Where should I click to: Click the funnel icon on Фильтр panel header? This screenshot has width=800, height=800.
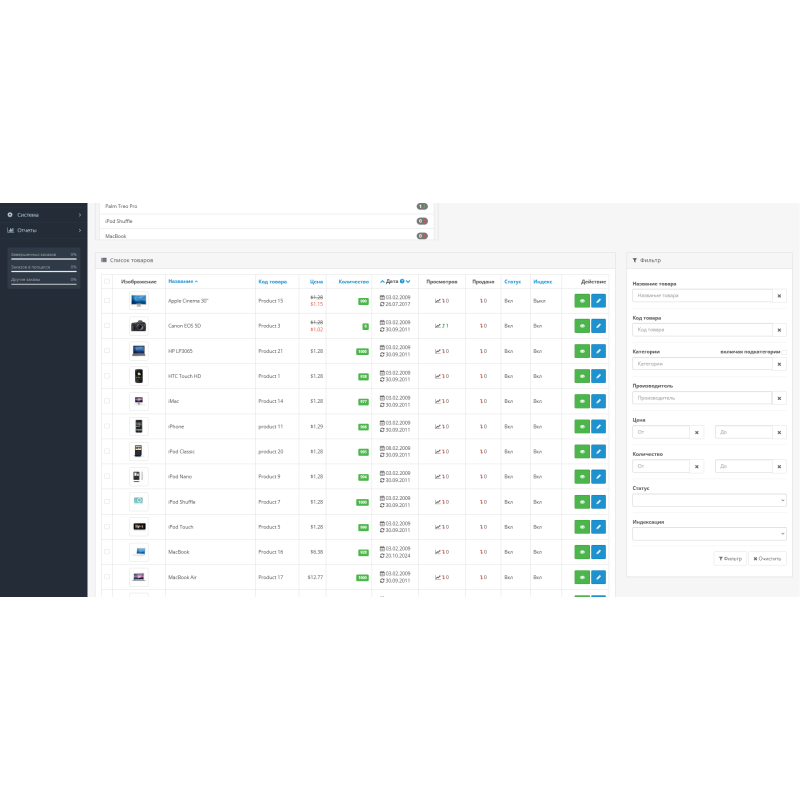636,259
